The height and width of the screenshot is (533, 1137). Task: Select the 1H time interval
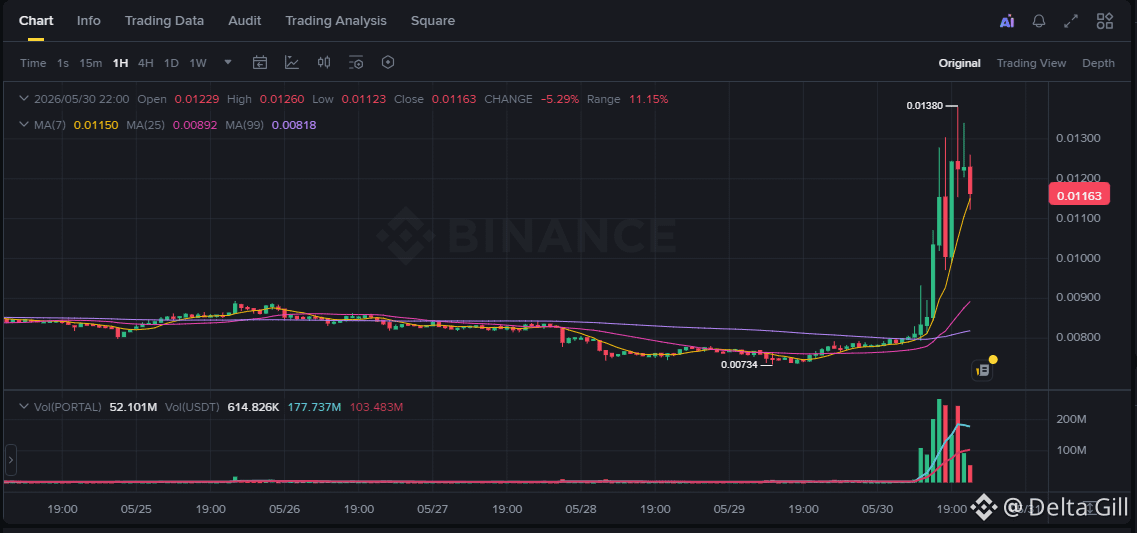click(120, 63)
